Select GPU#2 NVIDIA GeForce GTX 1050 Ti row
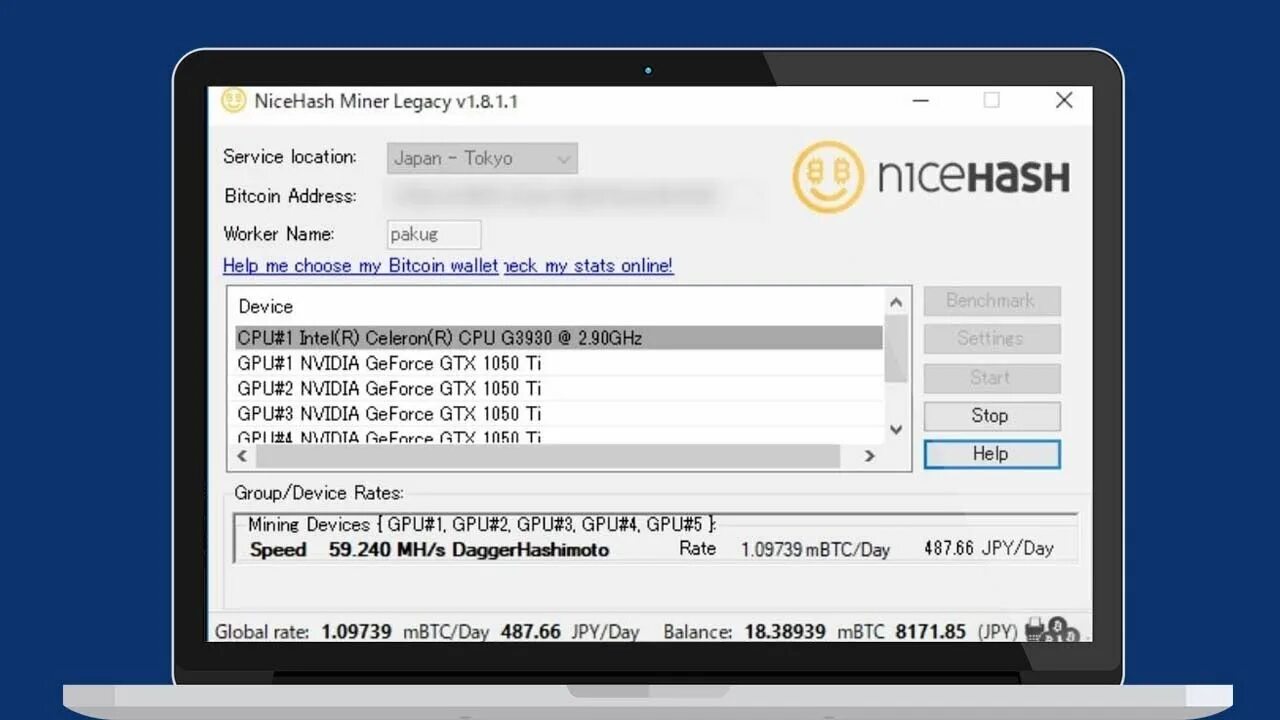Viewport: 1280px width, 720px height. [x=559, y=388]
